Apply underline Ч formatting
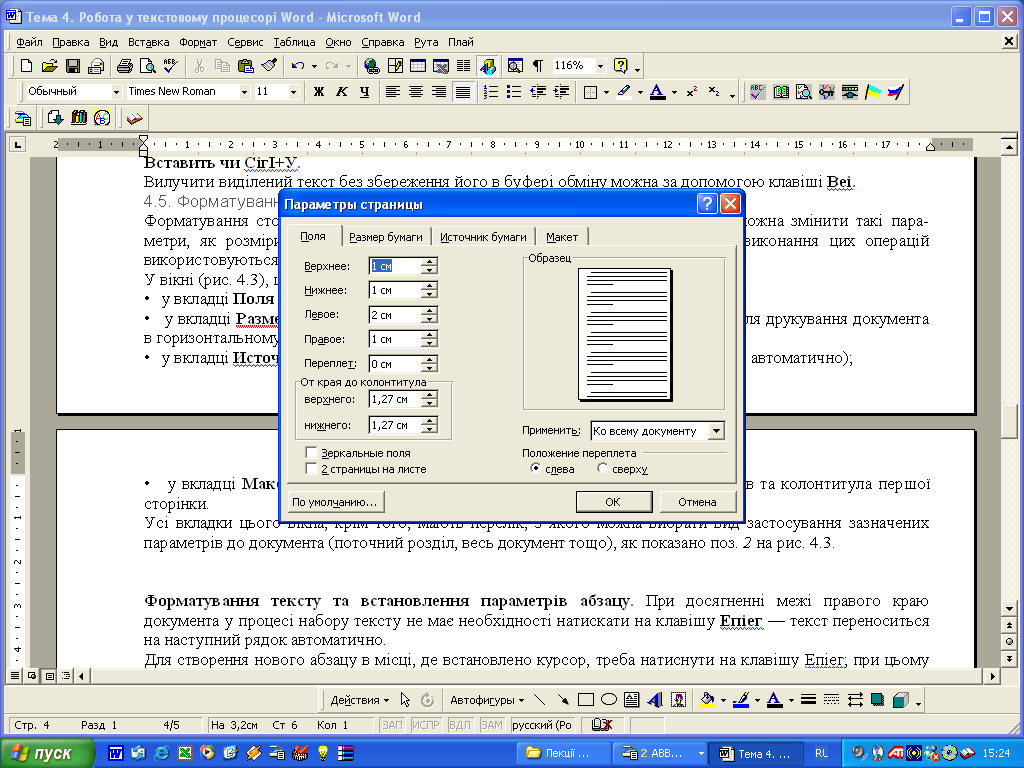 (x=364, y=92)
